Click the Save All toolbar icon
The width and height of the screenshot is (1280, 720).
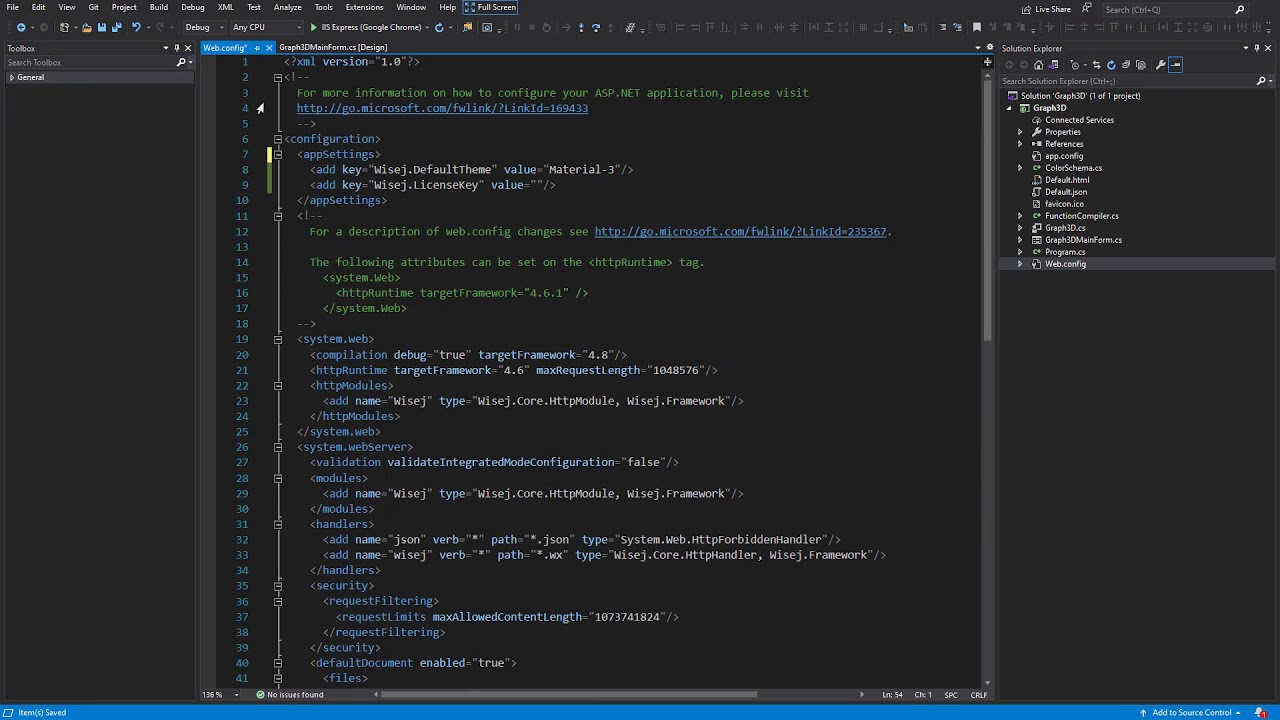point(116,27)
